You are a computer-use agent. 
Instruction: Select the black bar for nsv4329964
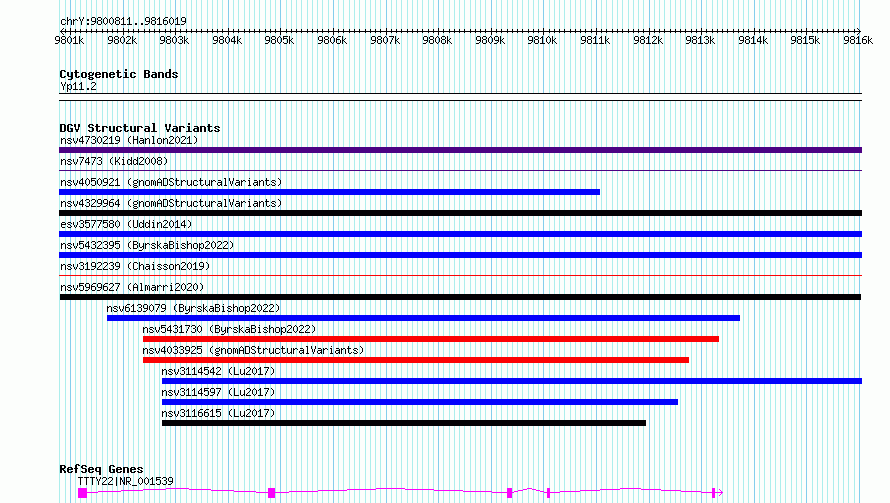(x=460, y=213)
